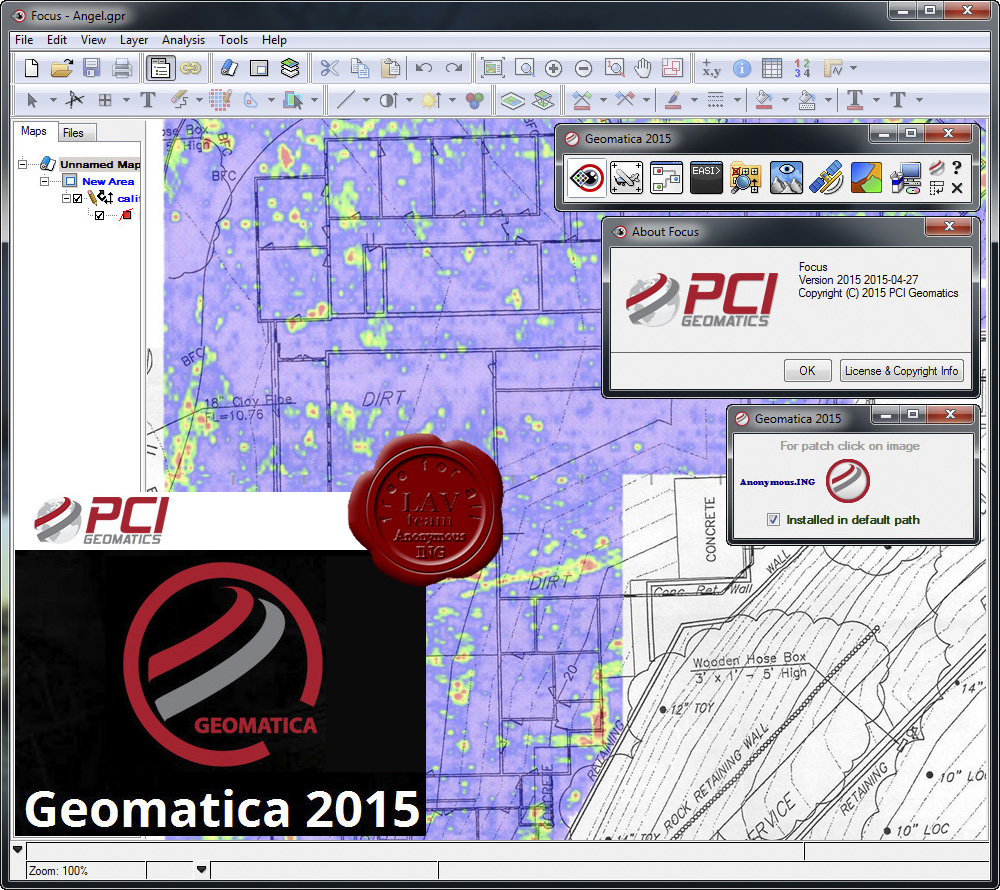Uncheck Installed in default path

point(773,520)
